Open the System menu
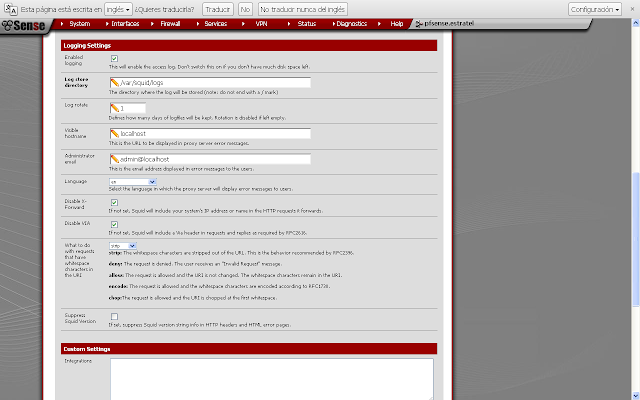 pyautogui.click(x=80, y=24)
